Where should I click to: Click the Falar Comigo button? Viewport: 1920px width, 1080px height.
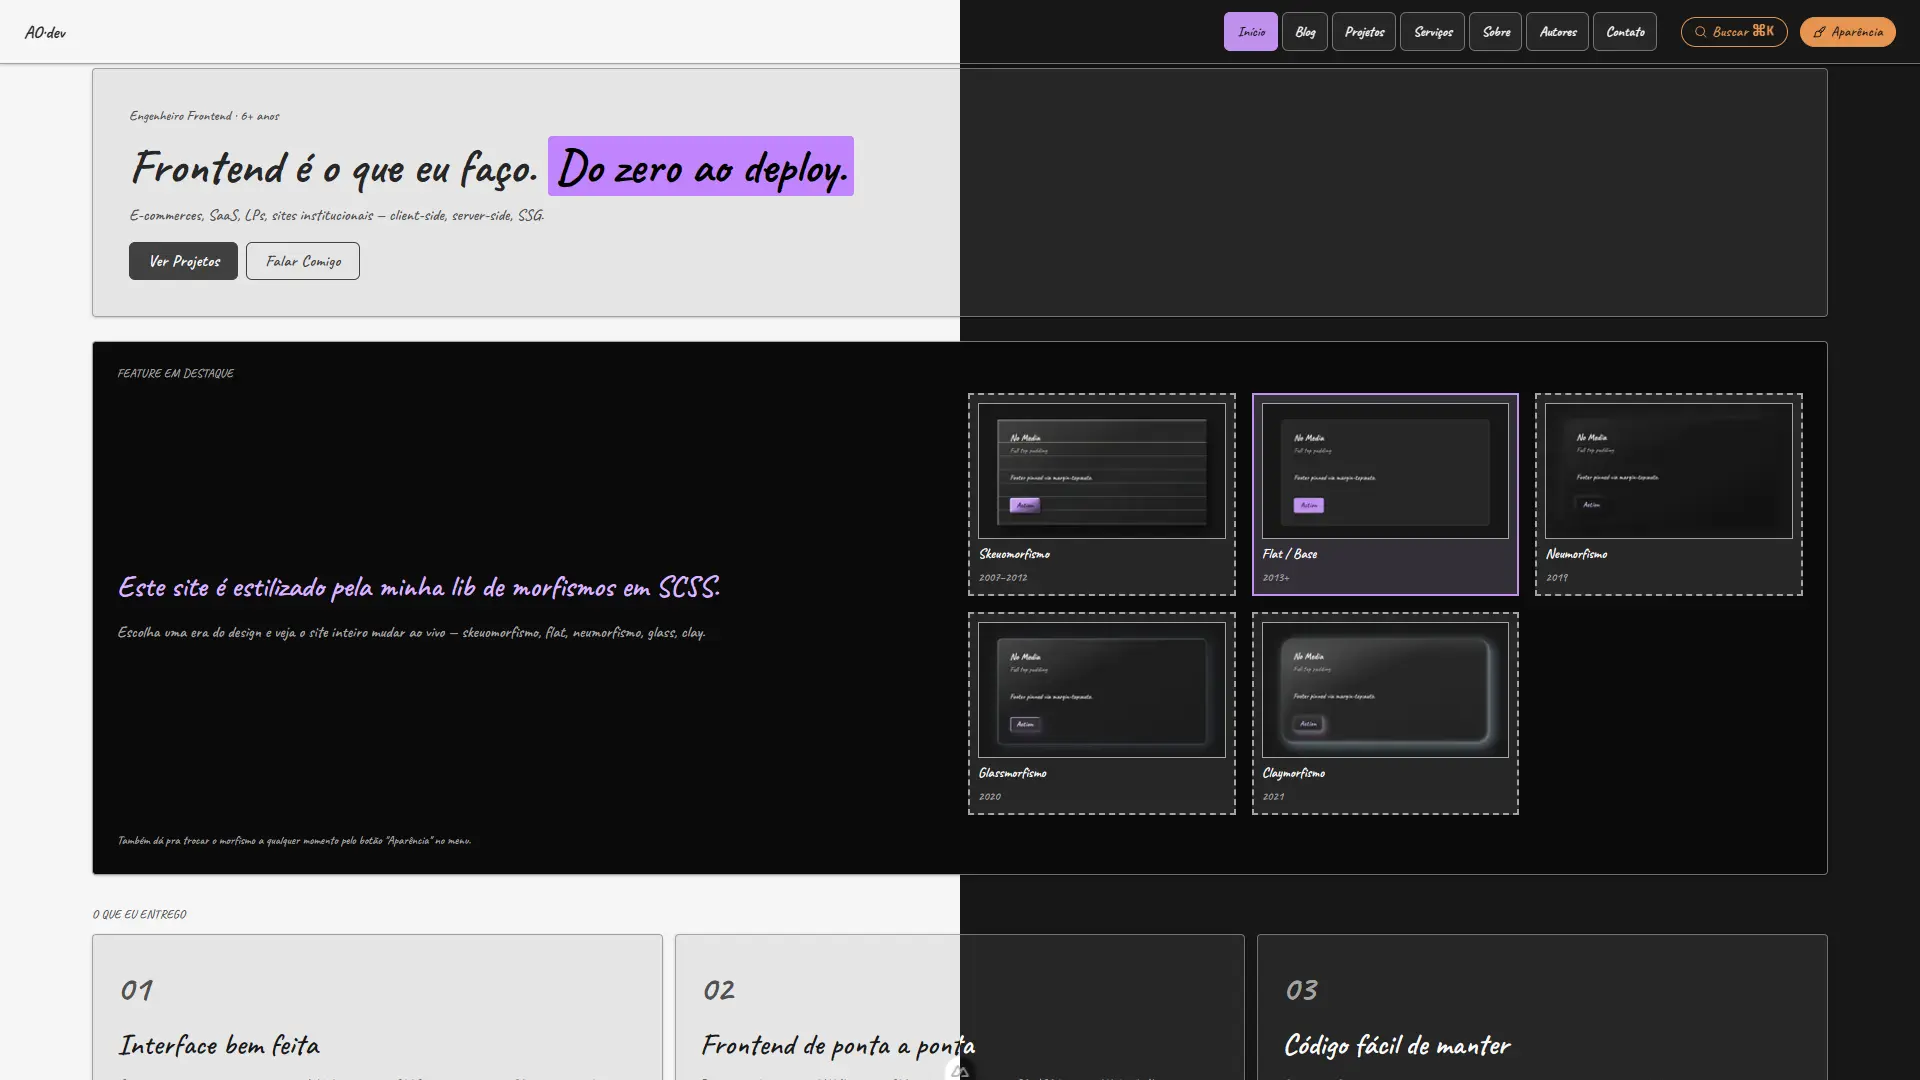pyautogui.click(x=303, y=261)
